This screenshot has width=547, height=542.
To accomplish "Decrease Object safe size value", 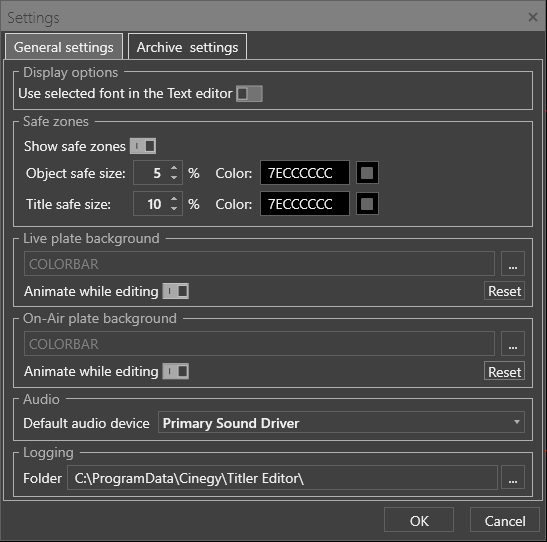I will pos(174,178).
